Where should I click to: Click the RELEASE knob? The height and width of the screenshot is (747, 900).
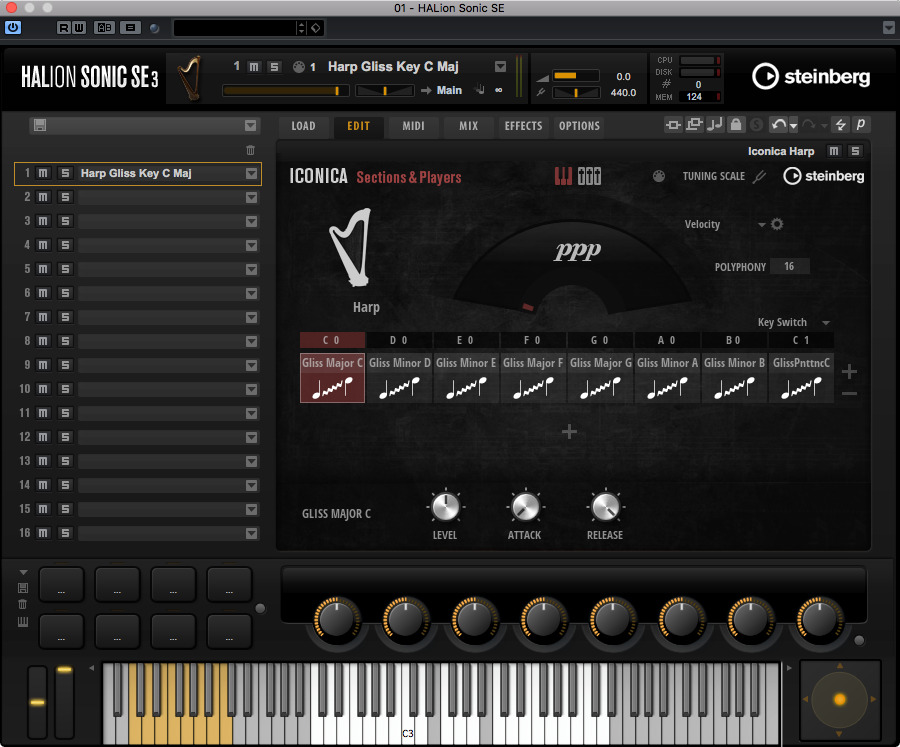coord(605,507)
